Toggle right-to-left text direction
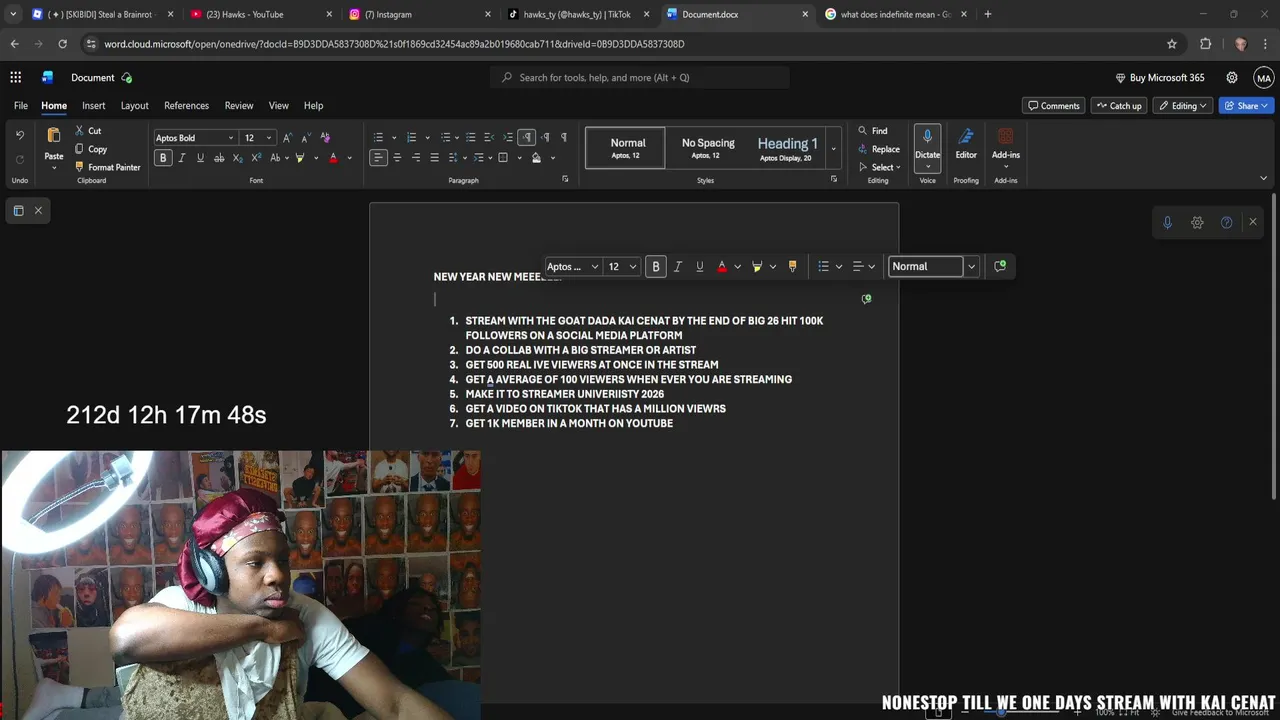 545,138
